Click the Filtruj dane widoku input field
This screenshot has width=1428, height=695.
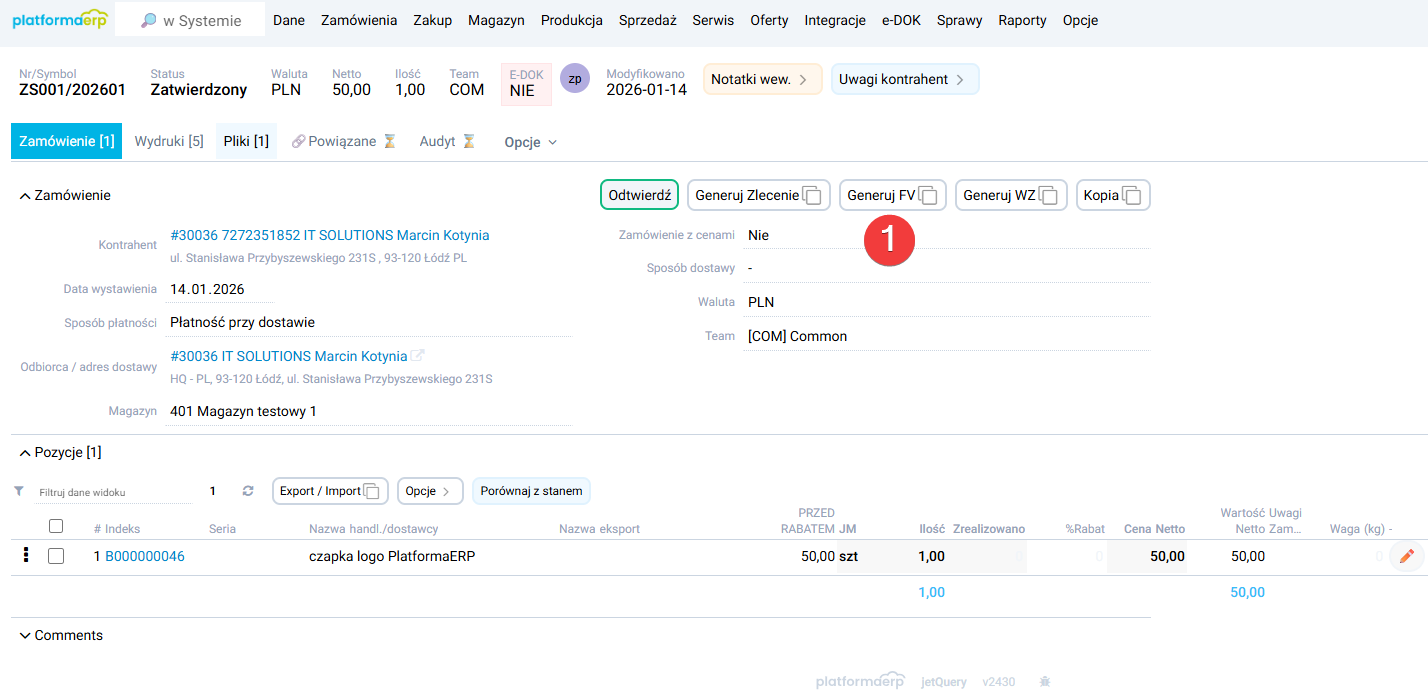[110, 492]
